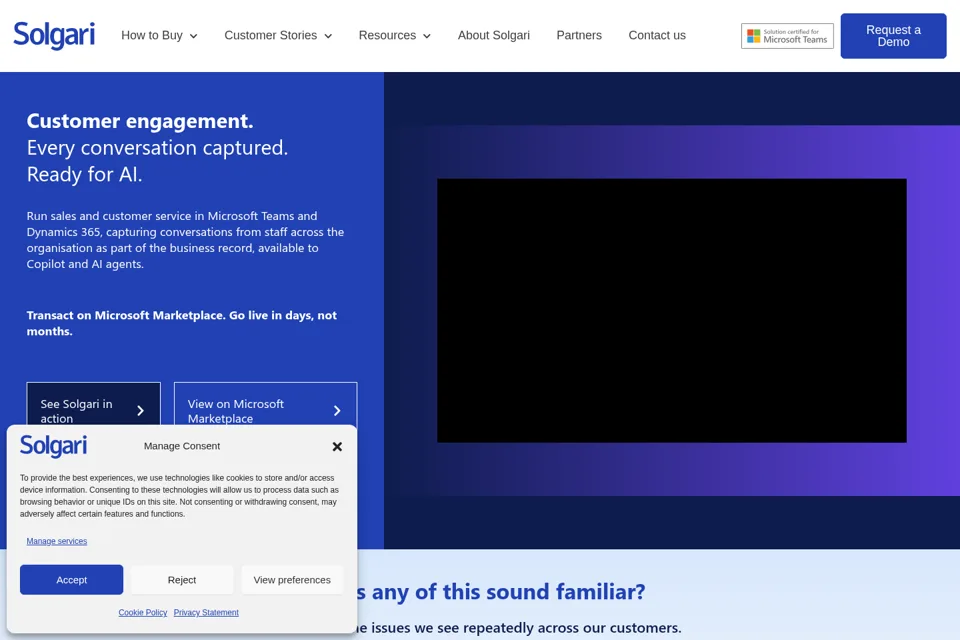Viewport: 960px width, 640px height.
Task: Expand the Customer Stories chevron arrow
Action: [328, 36]
